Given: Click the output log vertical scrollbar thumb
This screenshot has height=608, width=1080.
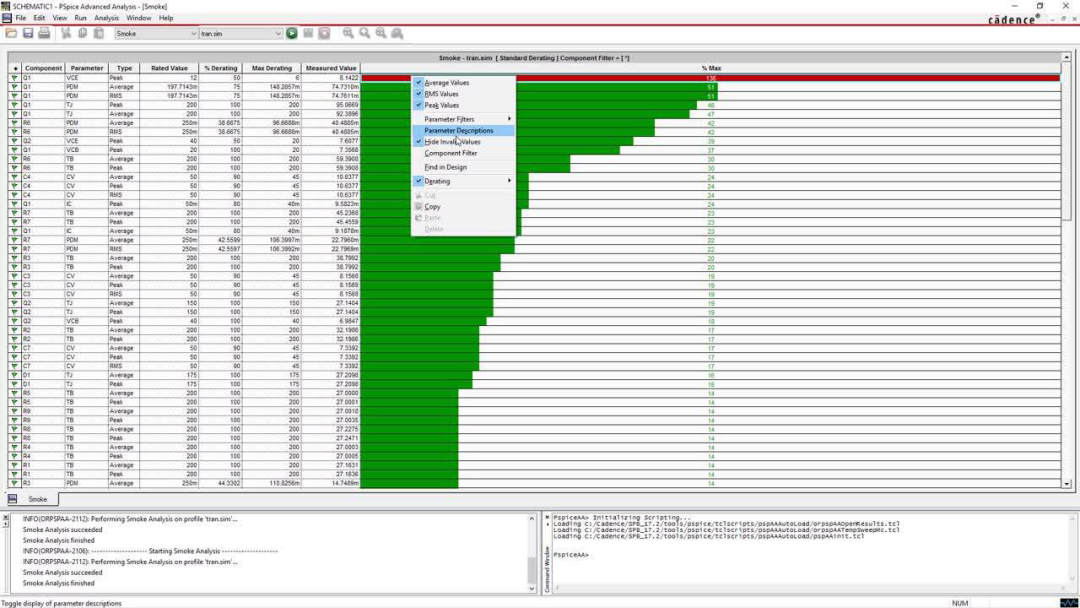Looking at the screenshot, I should 532,569.
